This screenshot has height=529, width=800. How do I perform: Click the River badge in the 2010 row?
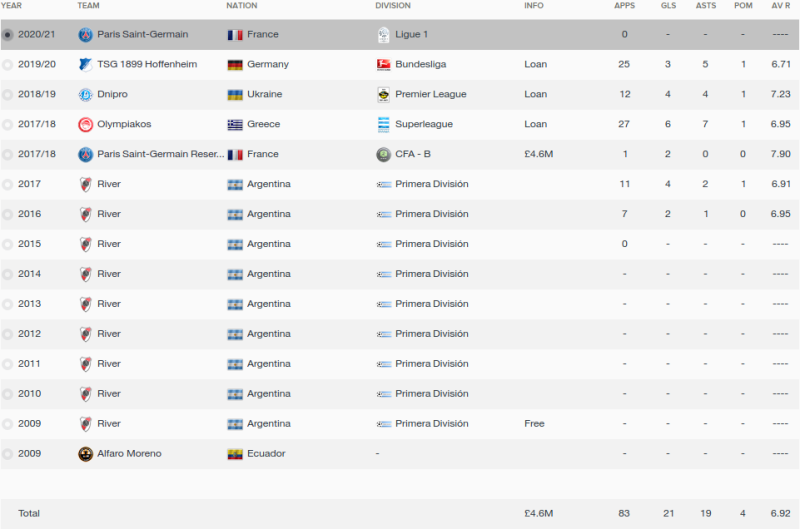[x=85, y=394]
